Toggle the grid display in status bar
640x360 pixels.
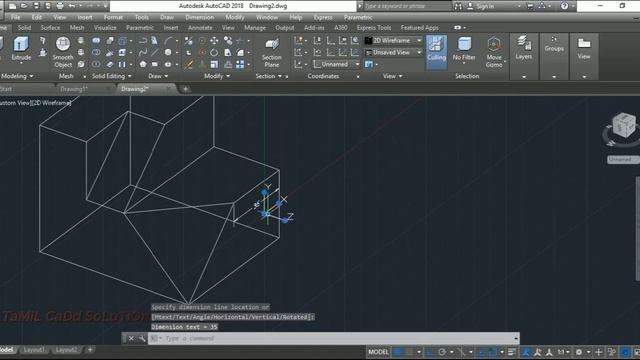click(x=398, y=352)
